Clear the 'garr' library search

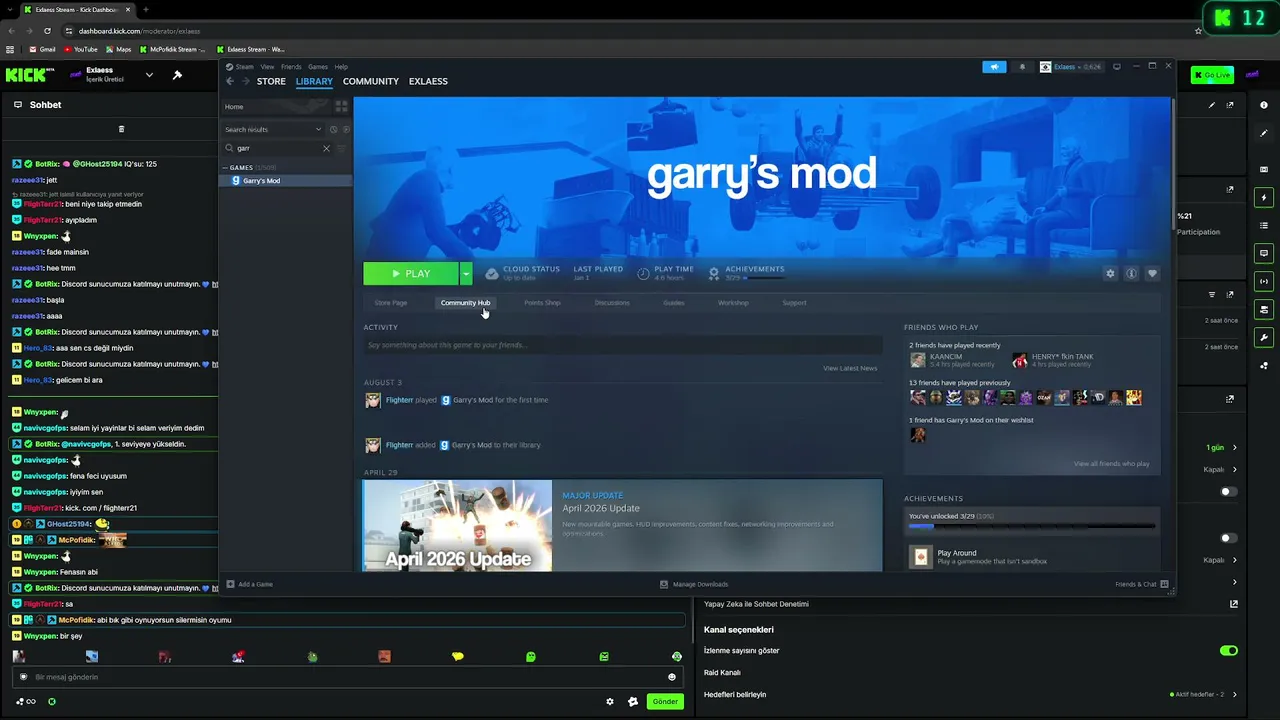point(326,148)
